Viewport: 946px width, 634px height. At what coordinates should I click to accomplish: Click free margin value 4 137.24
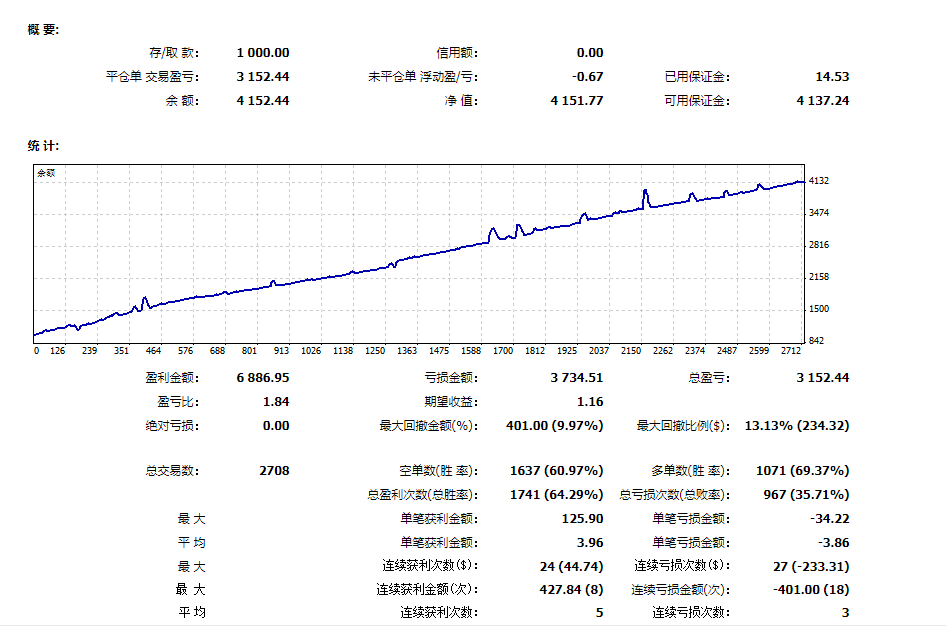pyautogui.click(x=822, y=101)
